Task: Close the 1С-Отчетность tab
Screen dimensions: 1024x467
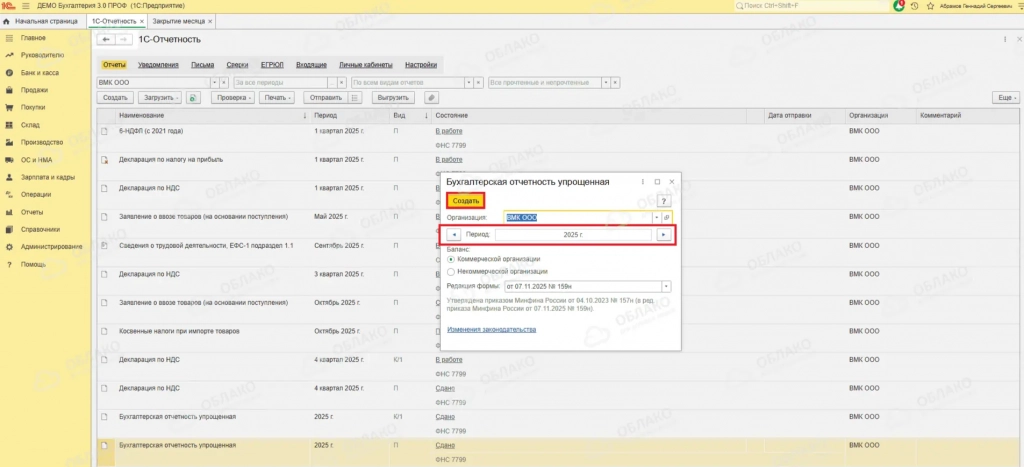Action: [142, 22]
